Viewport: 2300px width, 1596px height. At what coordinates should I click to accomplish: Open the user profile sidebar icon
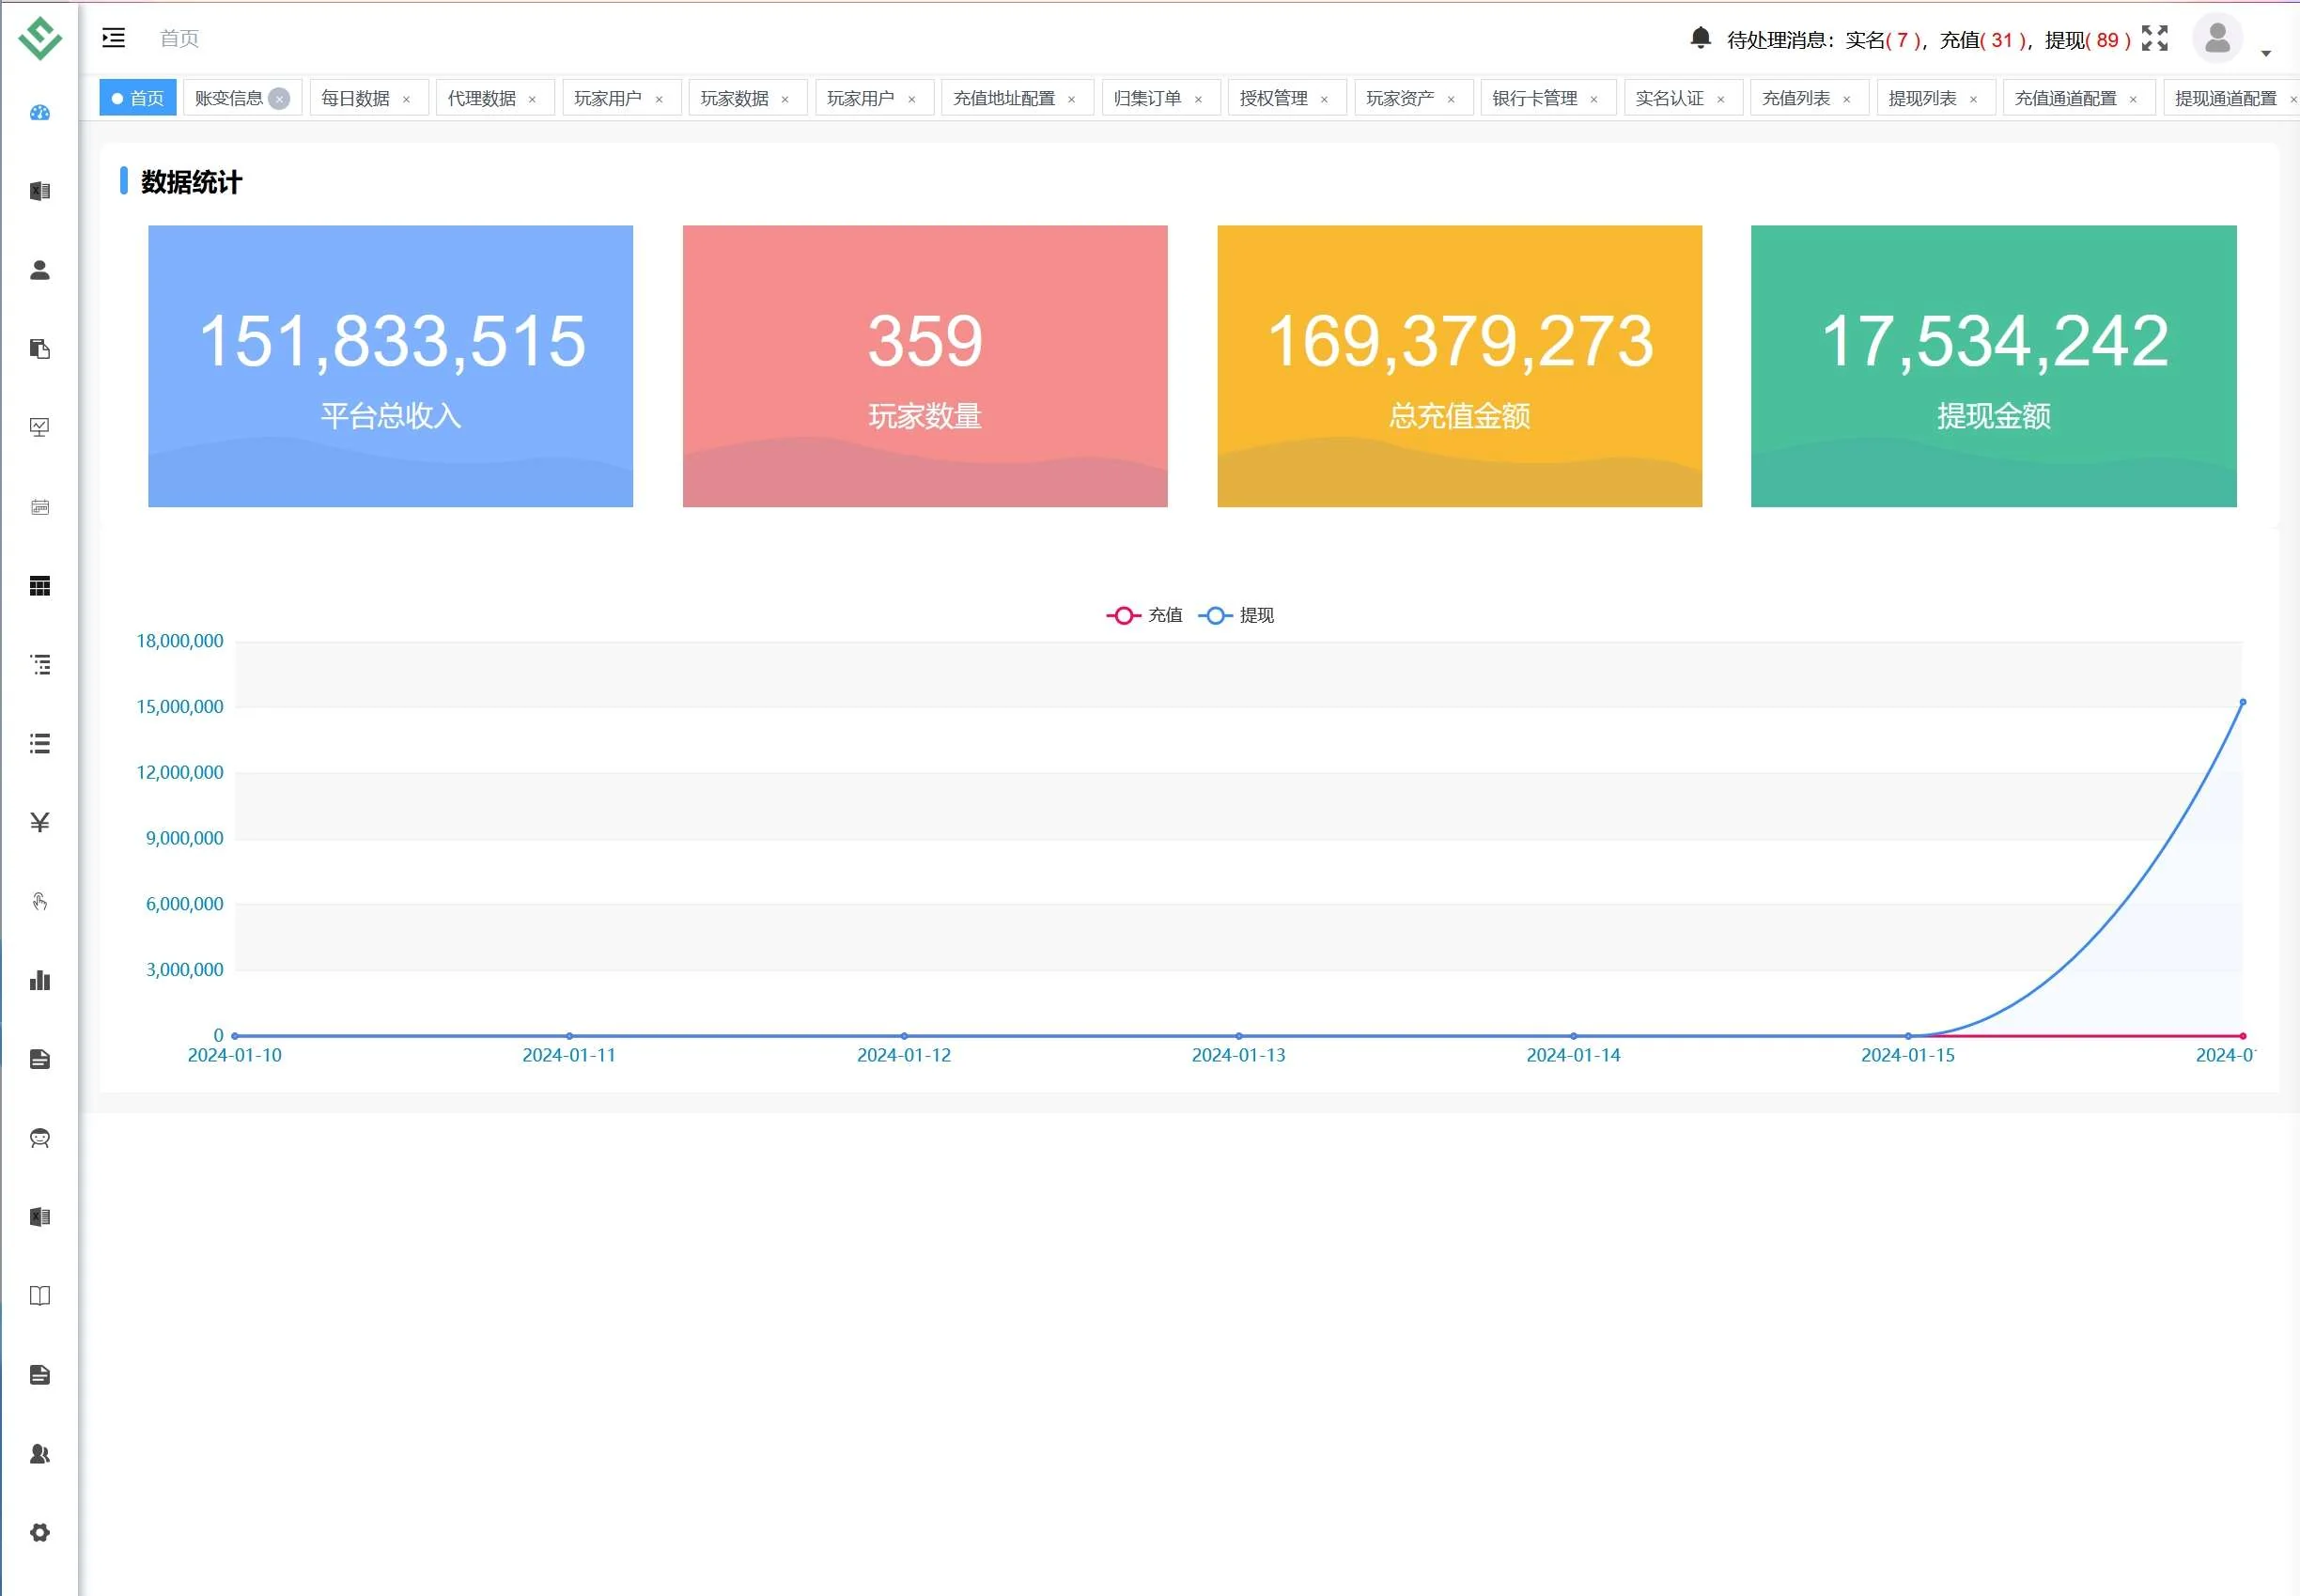click(40, 270)
